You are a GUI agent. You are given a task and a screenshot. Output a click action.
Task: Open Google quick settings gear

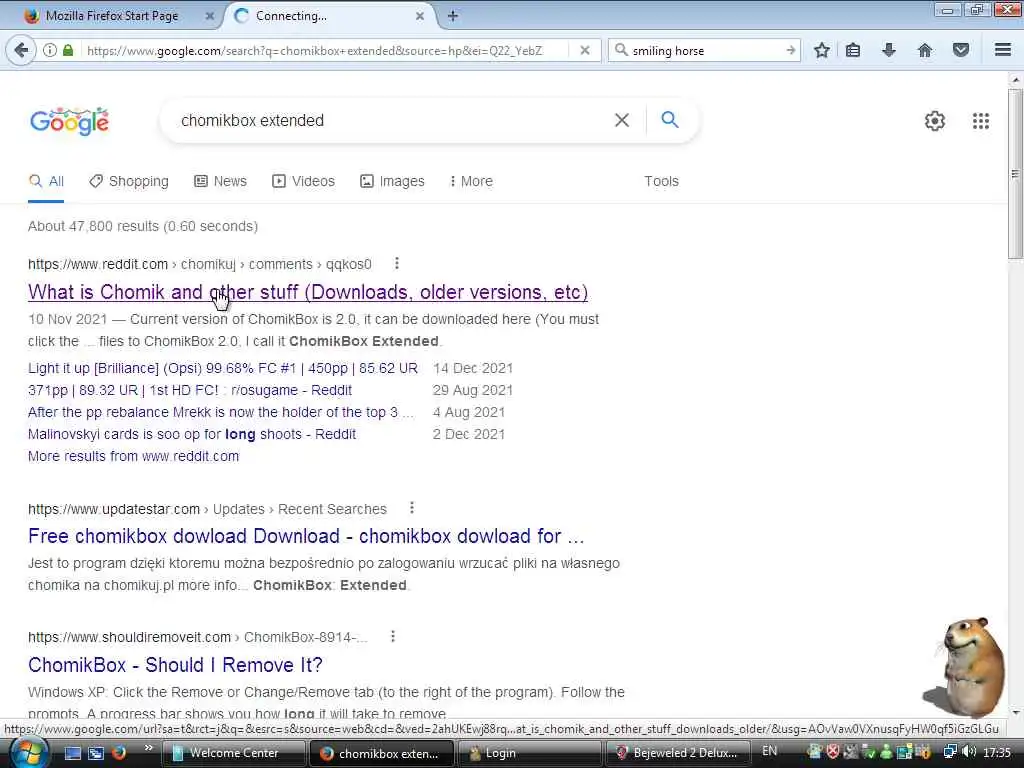(935, 121)
